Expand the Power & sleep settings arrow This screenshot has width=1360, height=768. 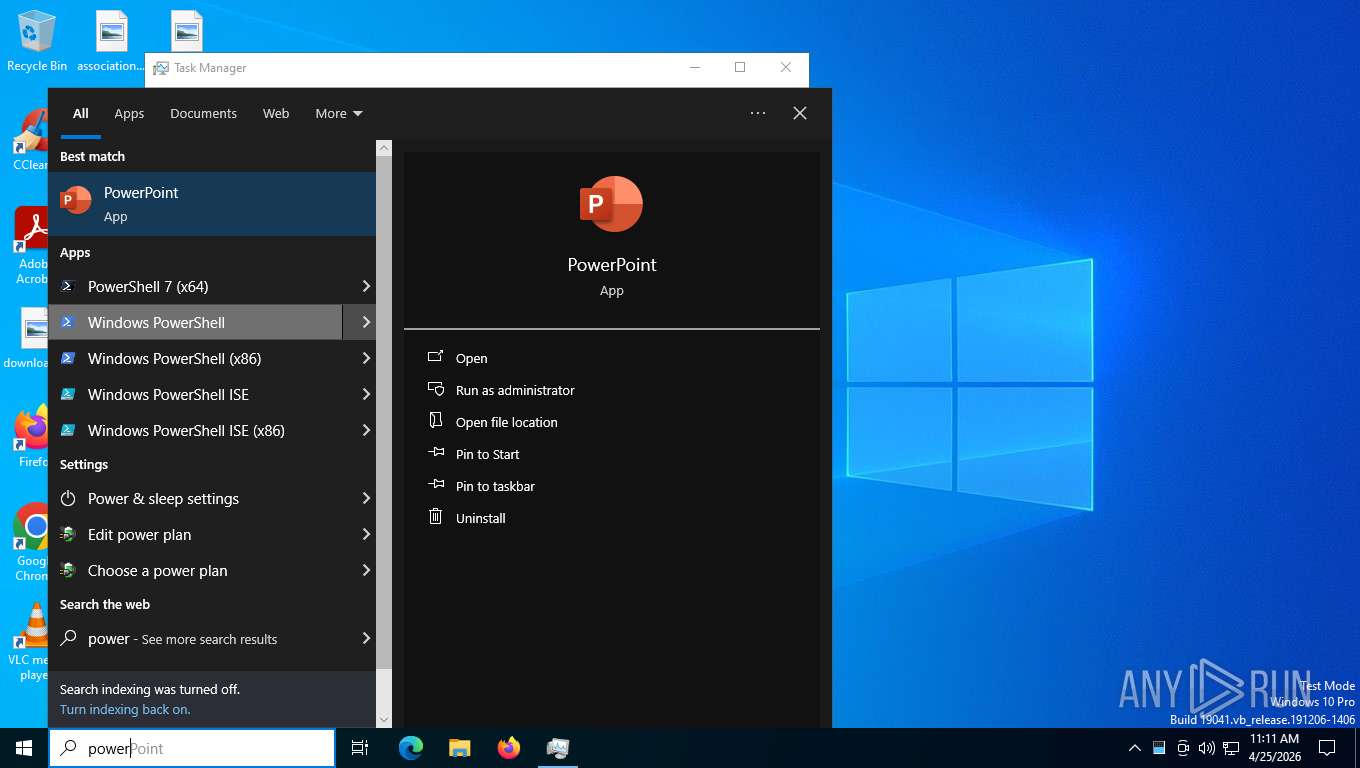[x=366, y=498]
